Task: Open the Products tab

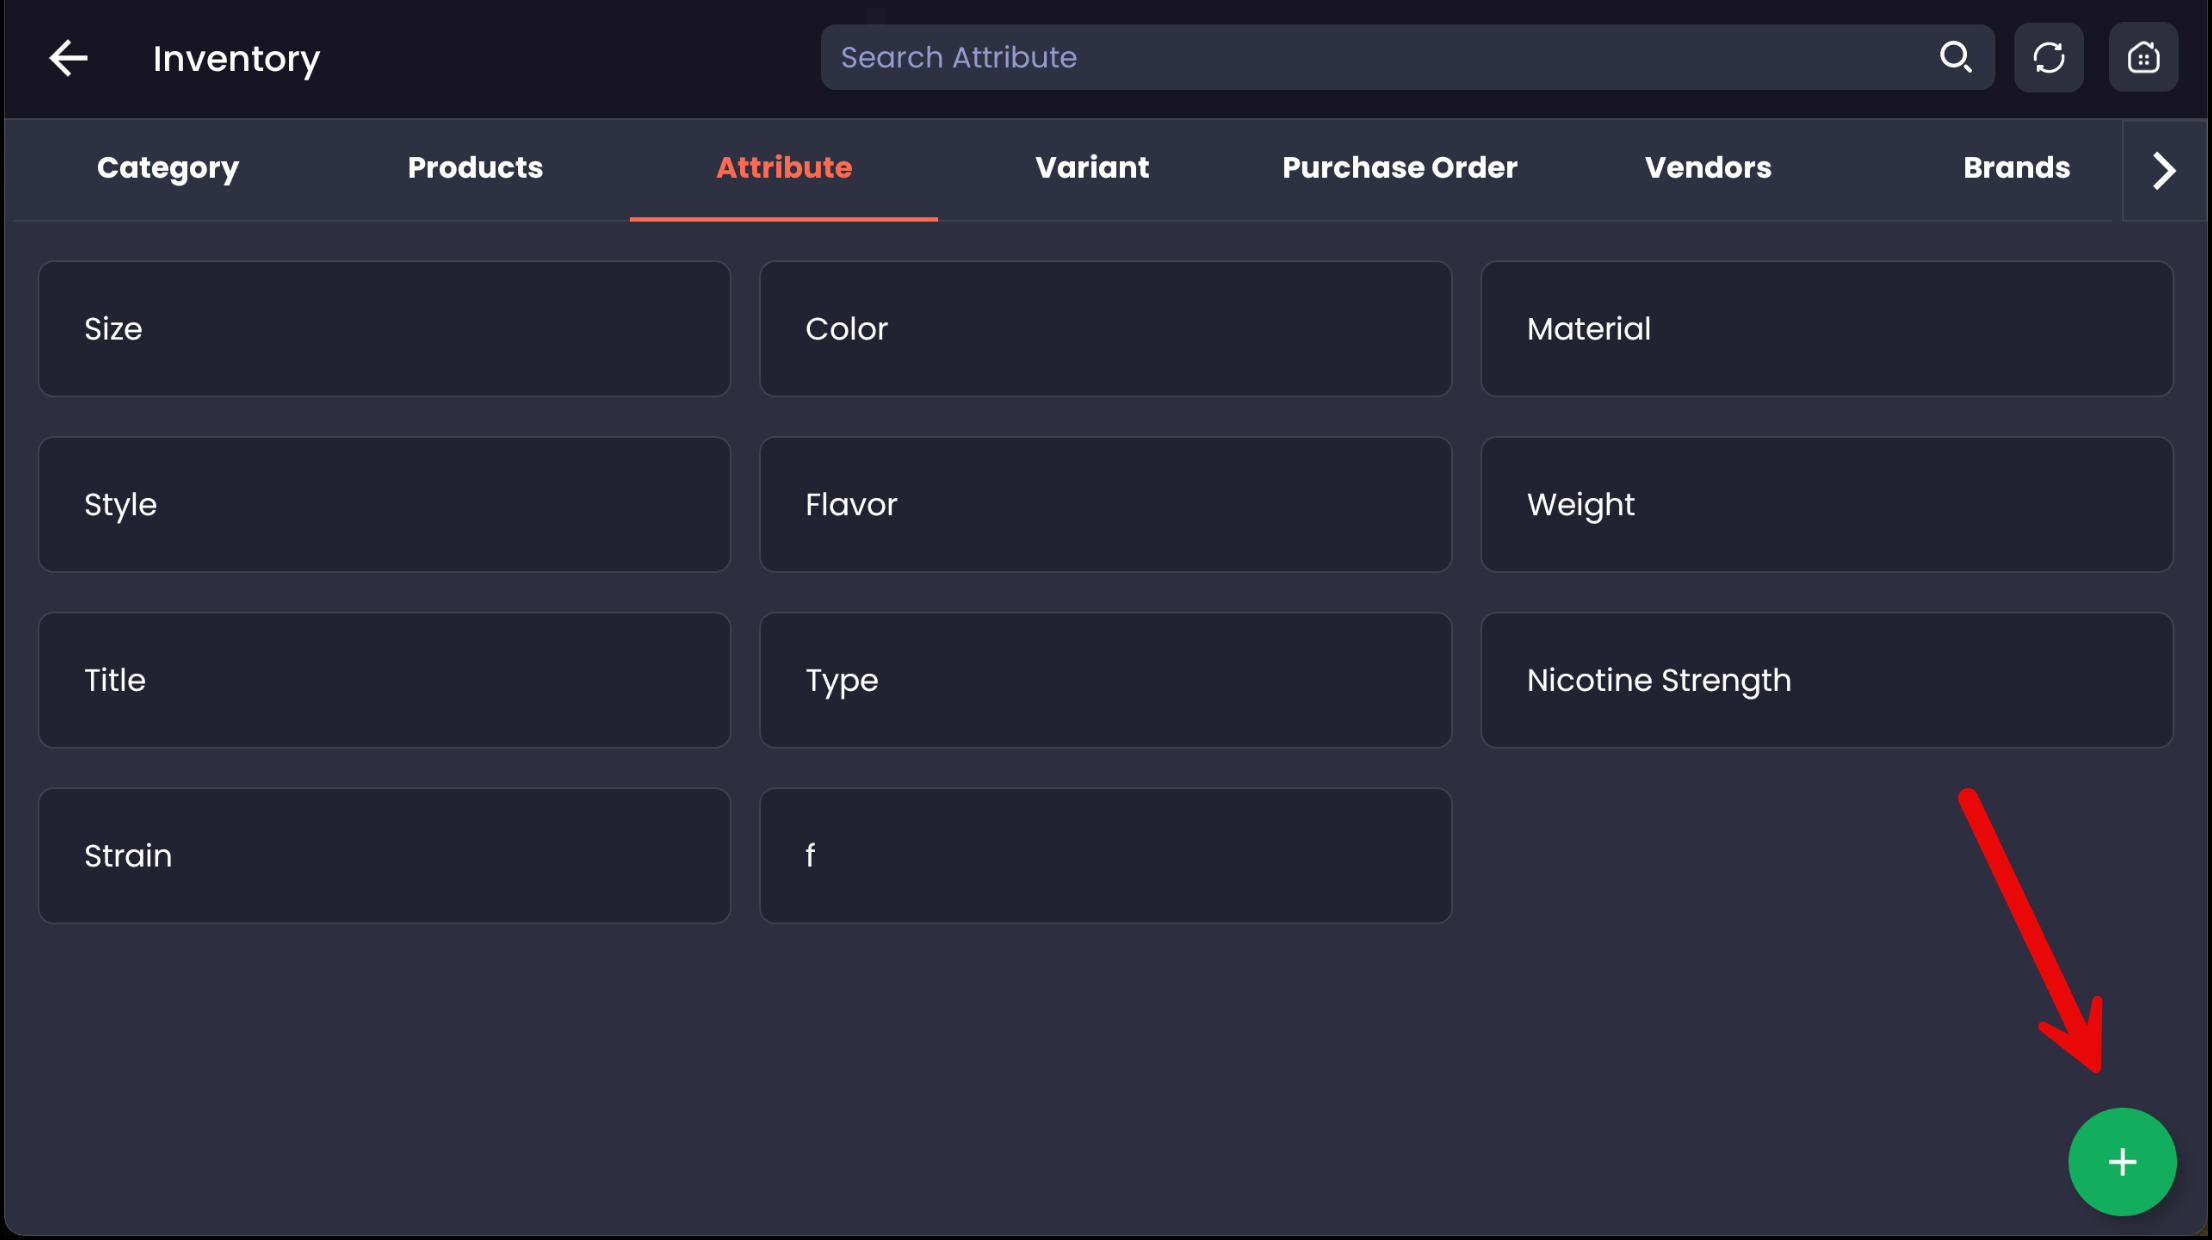Action: coord(475,168)
